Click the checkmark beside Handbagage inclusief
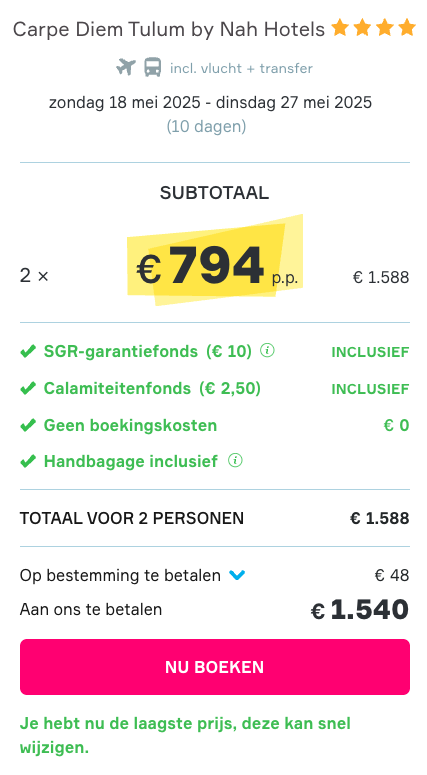Screen dimensions: 427x775 28,461
